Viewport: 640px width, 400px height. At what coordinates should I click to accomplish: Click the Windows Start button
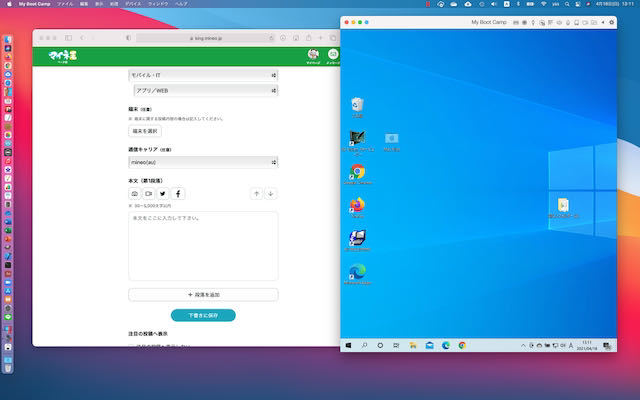click(x=348, y=345)
